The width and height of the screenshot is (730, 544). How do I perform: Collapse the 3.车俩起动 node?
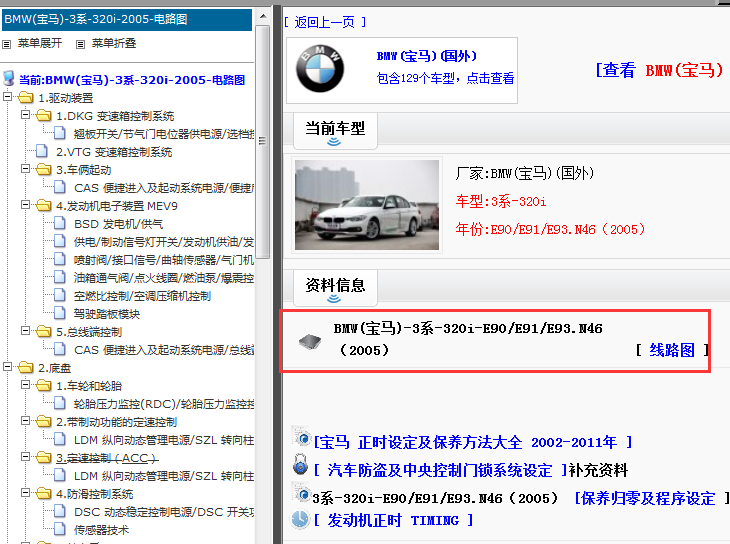(26, 169)
